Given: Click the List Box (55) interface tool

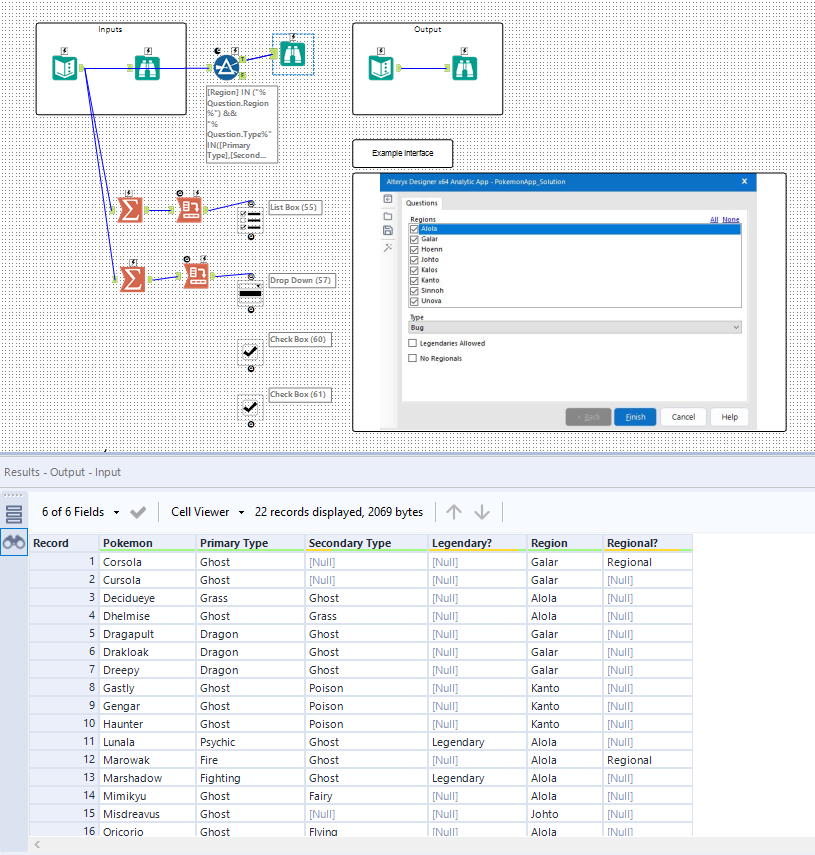Looking at the screenshot, I should click(x=251, y=219).
